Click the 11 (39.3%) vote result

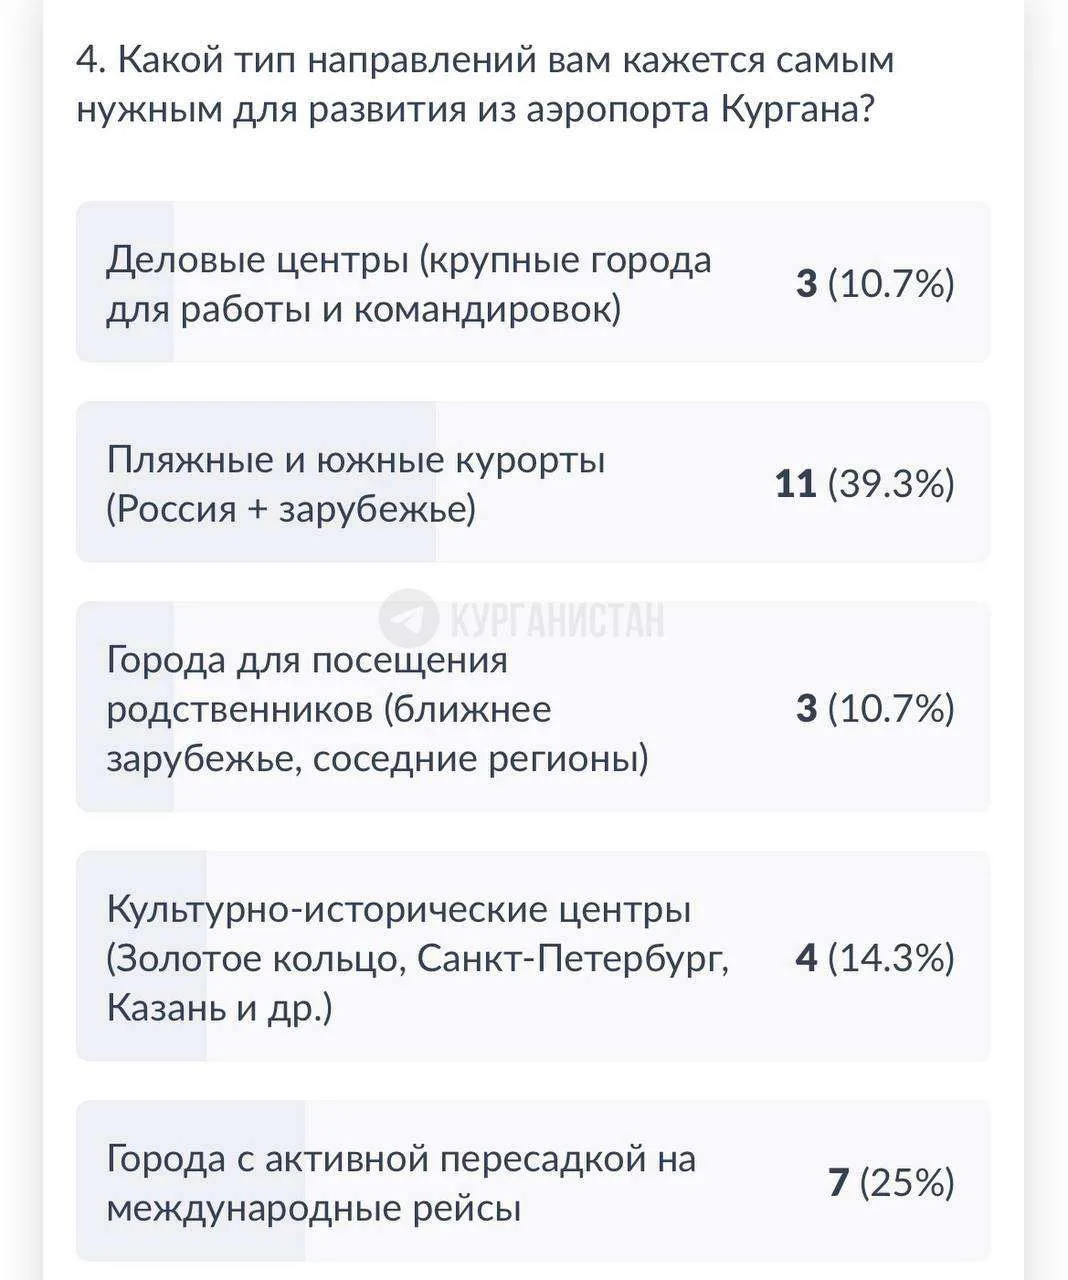pos(865,484)
